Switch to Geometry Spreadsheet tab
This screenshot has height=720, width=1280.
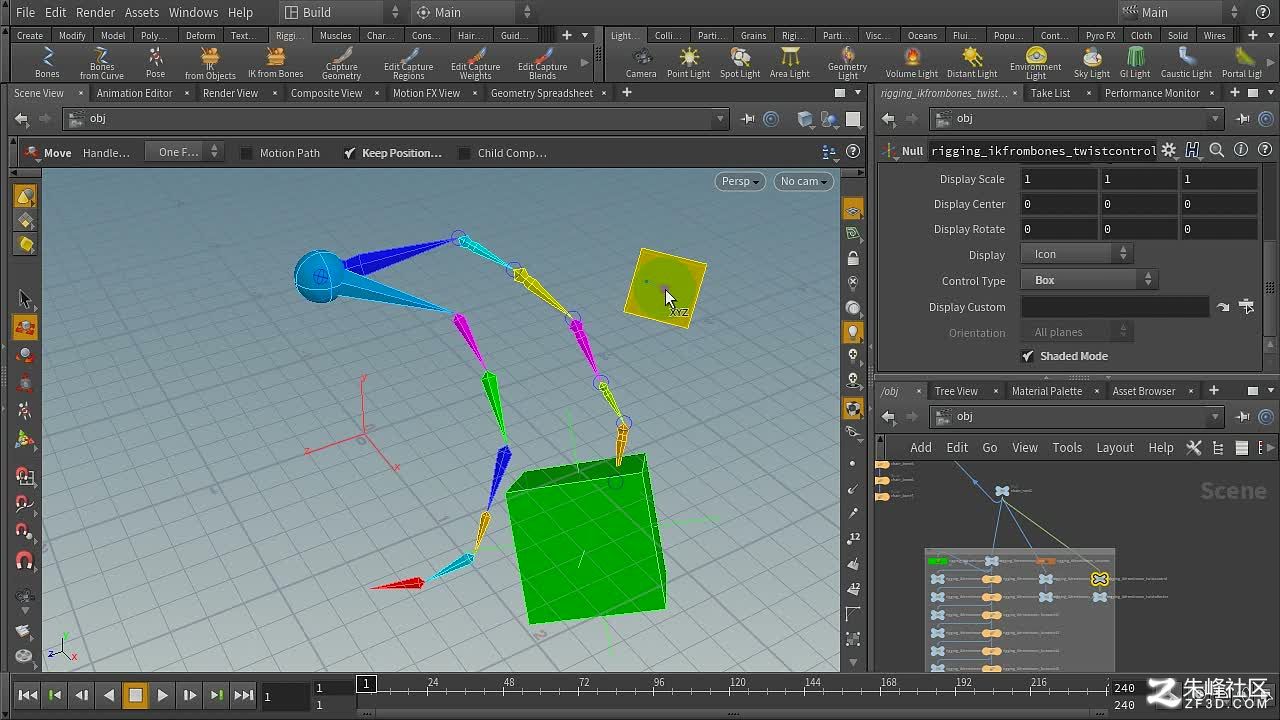[541, 93]
